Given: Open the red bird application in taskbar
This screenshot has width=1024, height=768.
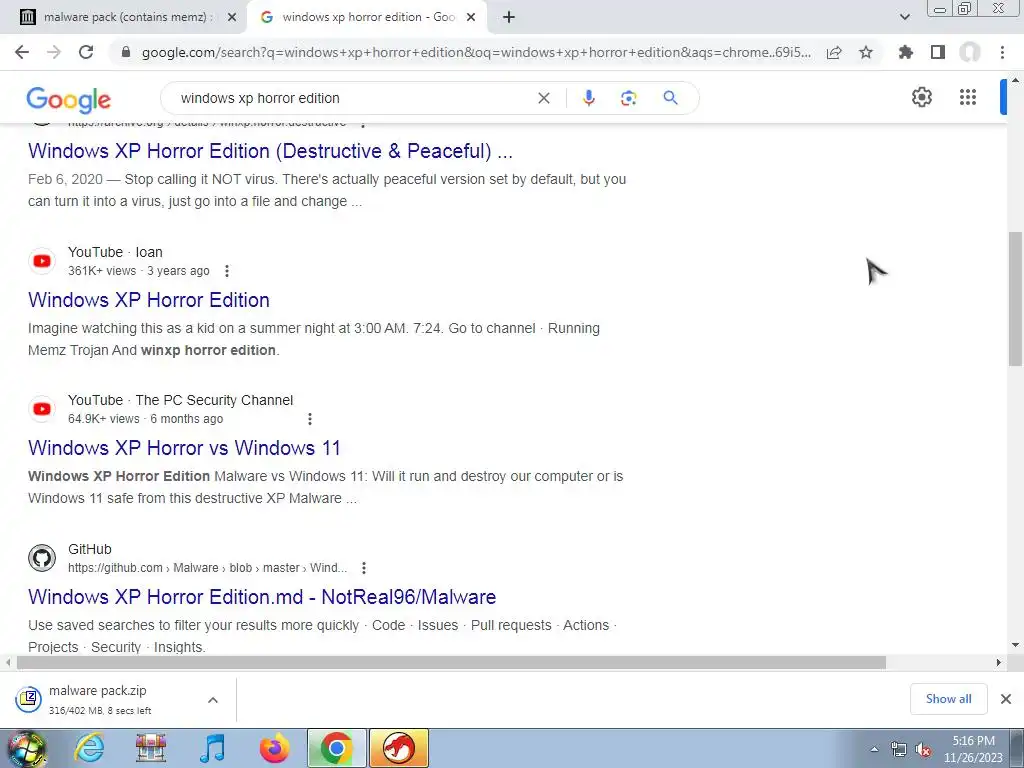Looking at the screenshot, I should click(x=399, y=748).
